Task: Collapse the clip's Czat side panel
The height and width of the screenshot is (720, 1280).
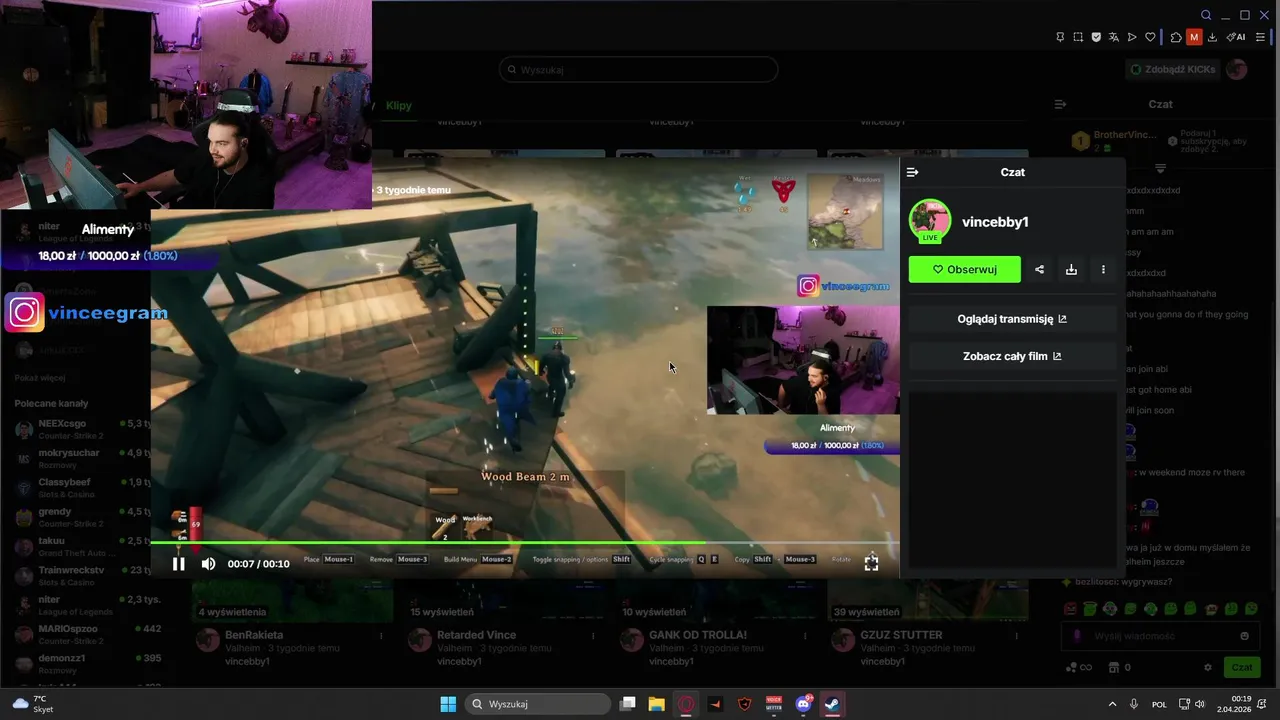Action: click(912, 172)
